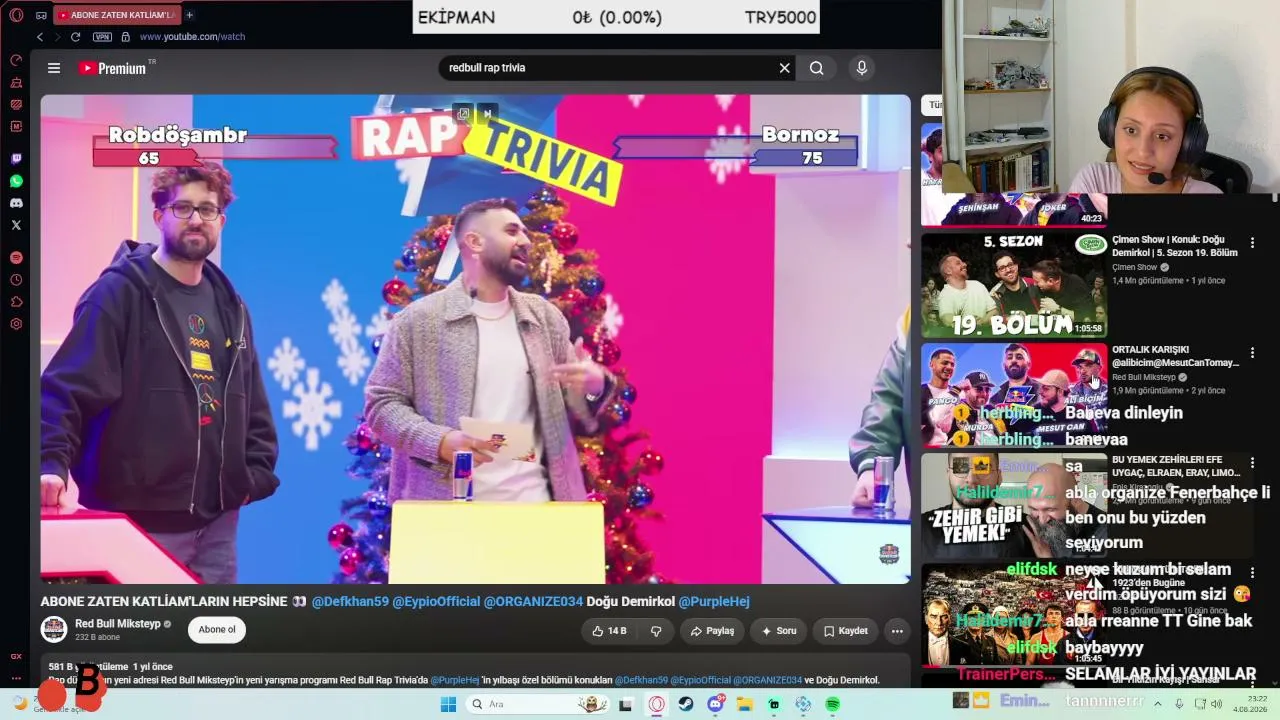This screenshot has height=720, width=1280.
Task: Subscribe with the Abone ol button
Action: (x=217, y=630)
